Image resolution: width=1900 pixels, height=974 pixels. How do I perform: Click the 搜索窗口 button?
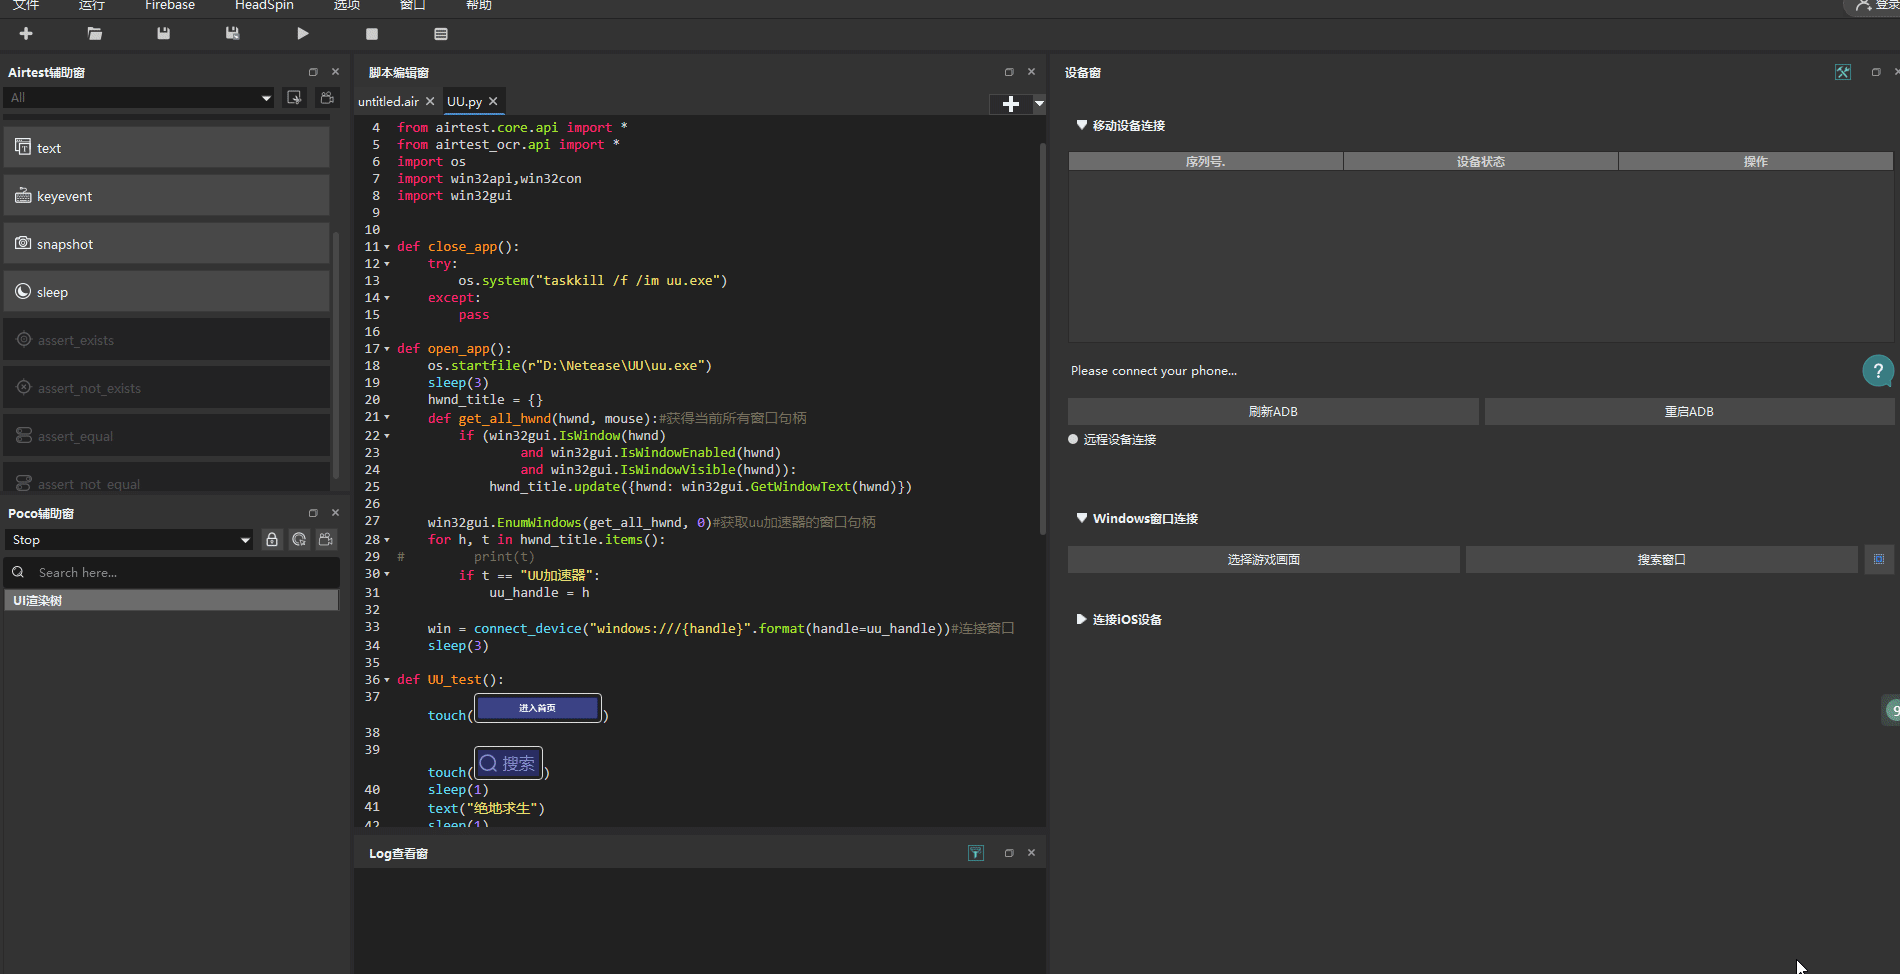pyautogui.click(x=1662, y=559)
